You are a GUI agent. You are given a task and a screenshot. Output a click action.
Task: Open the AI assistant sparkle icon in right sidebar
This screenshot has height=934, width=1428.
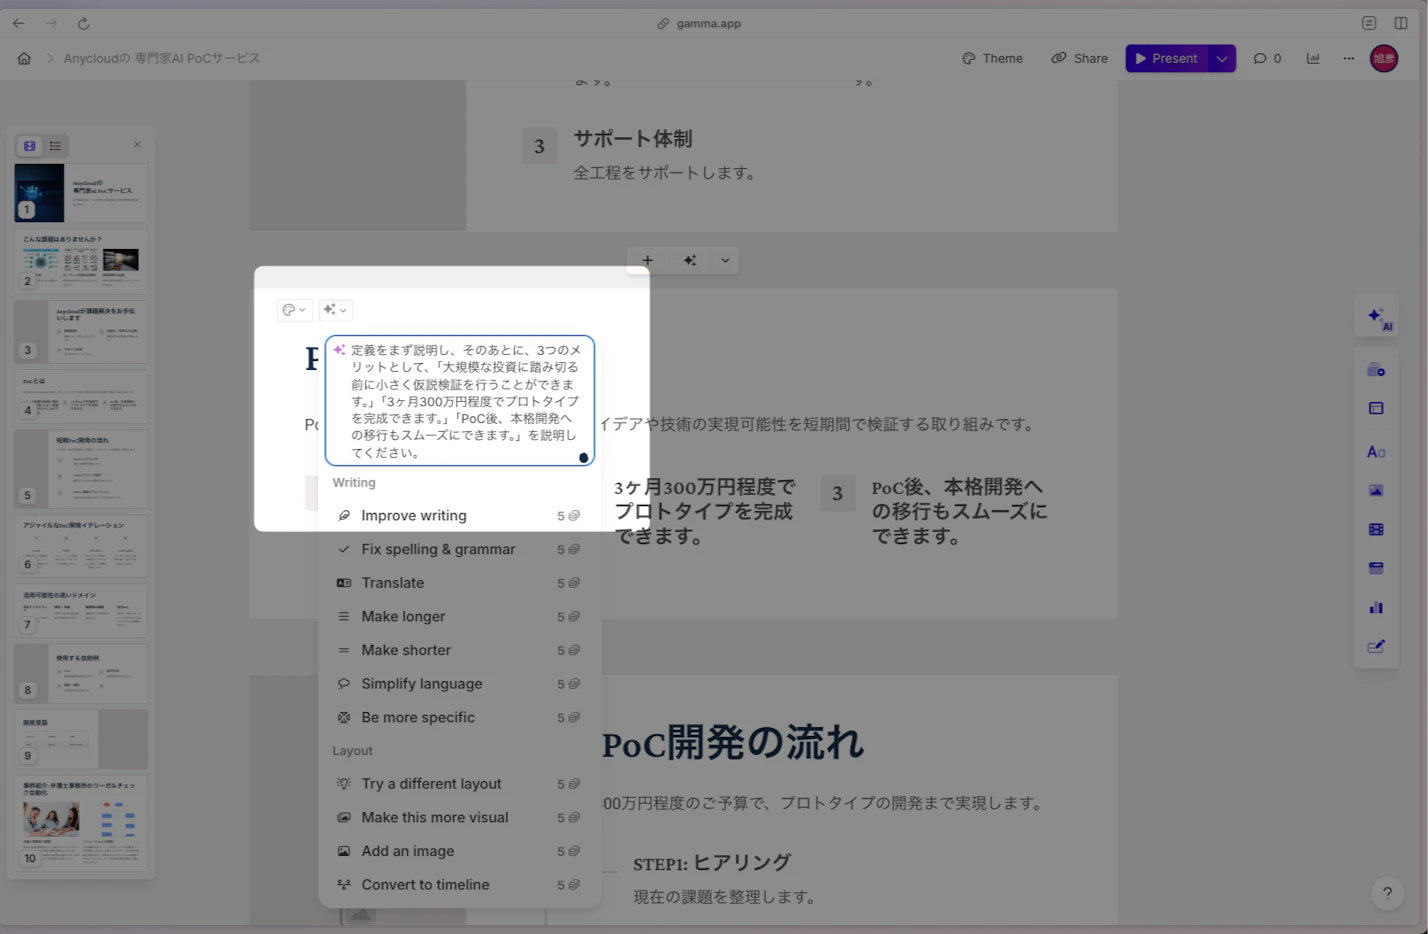pyautogui.click(x=1377, y=318)
